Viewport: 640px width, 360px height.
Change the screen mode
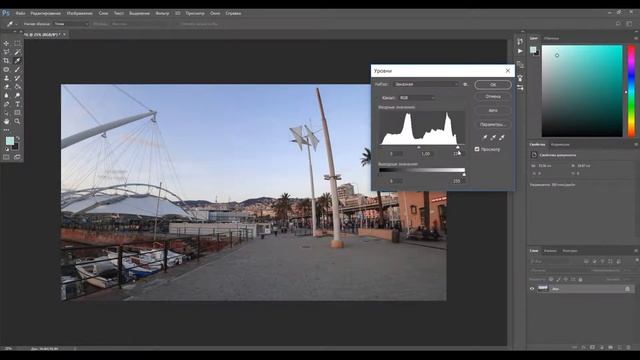click(x=18, y=157)
